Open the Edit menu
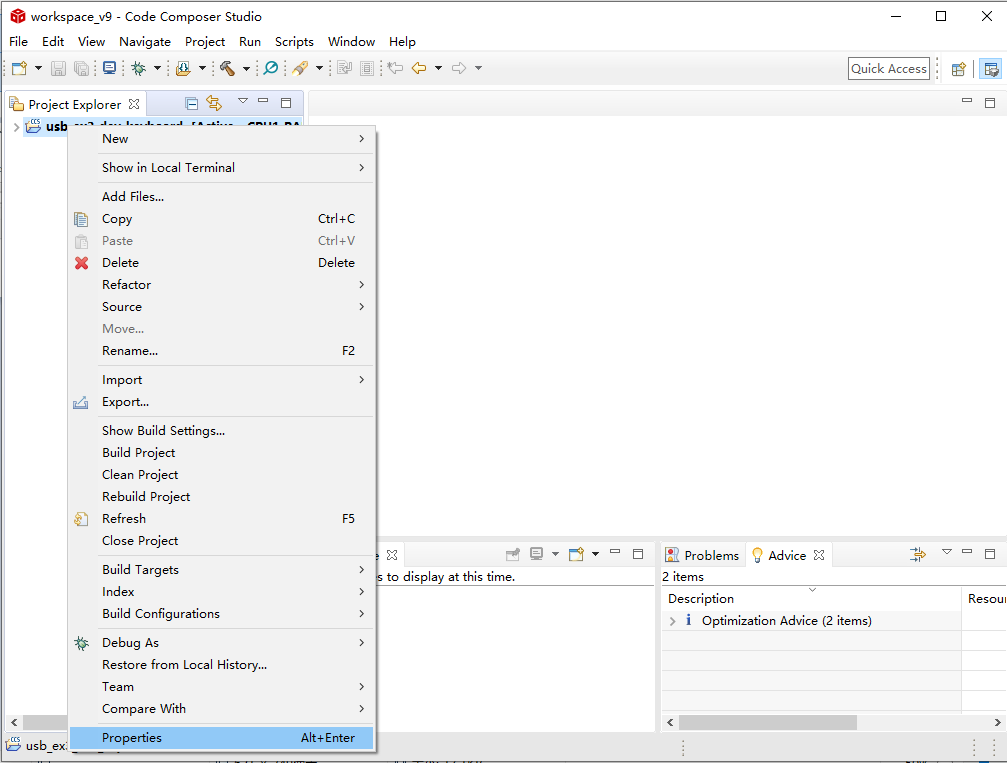The height and width of the screenshot is (763, 1007). point(53,42)
